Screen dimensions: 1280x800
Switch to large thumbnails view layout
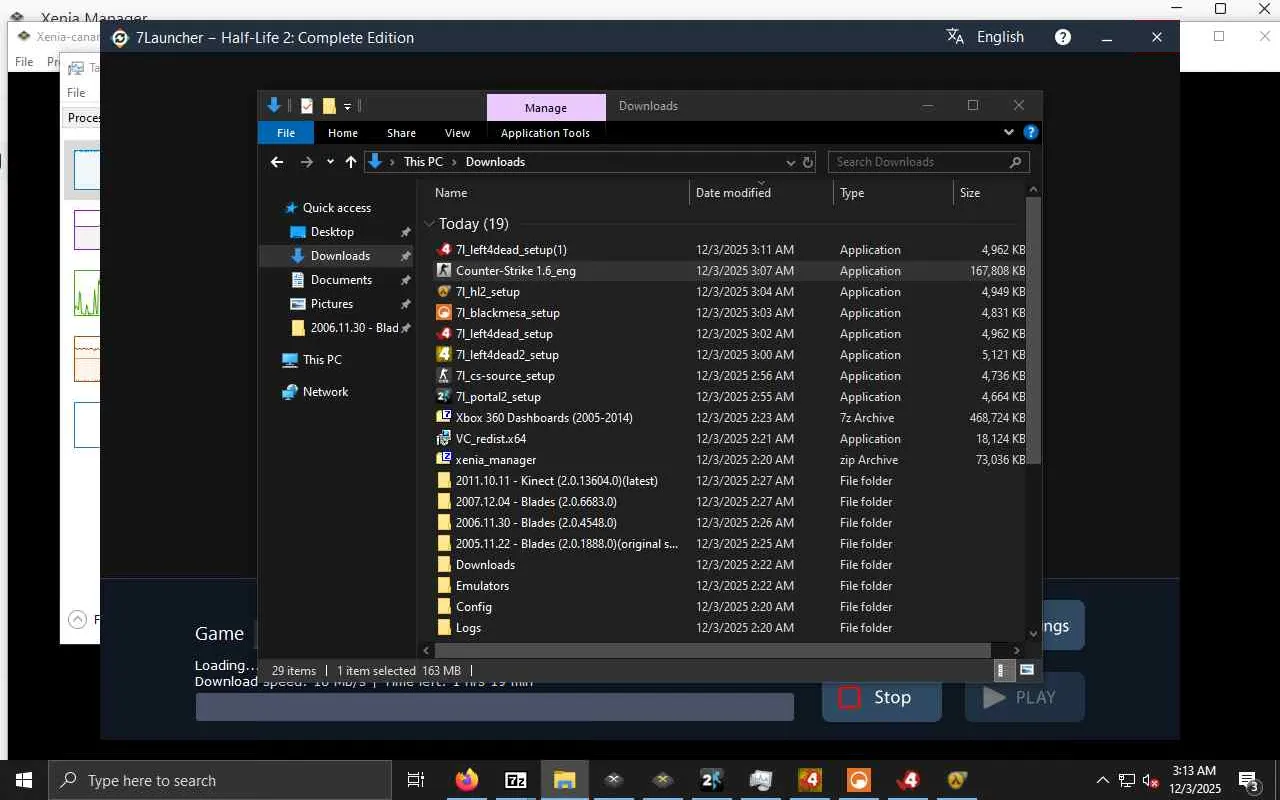[1026, 670]
